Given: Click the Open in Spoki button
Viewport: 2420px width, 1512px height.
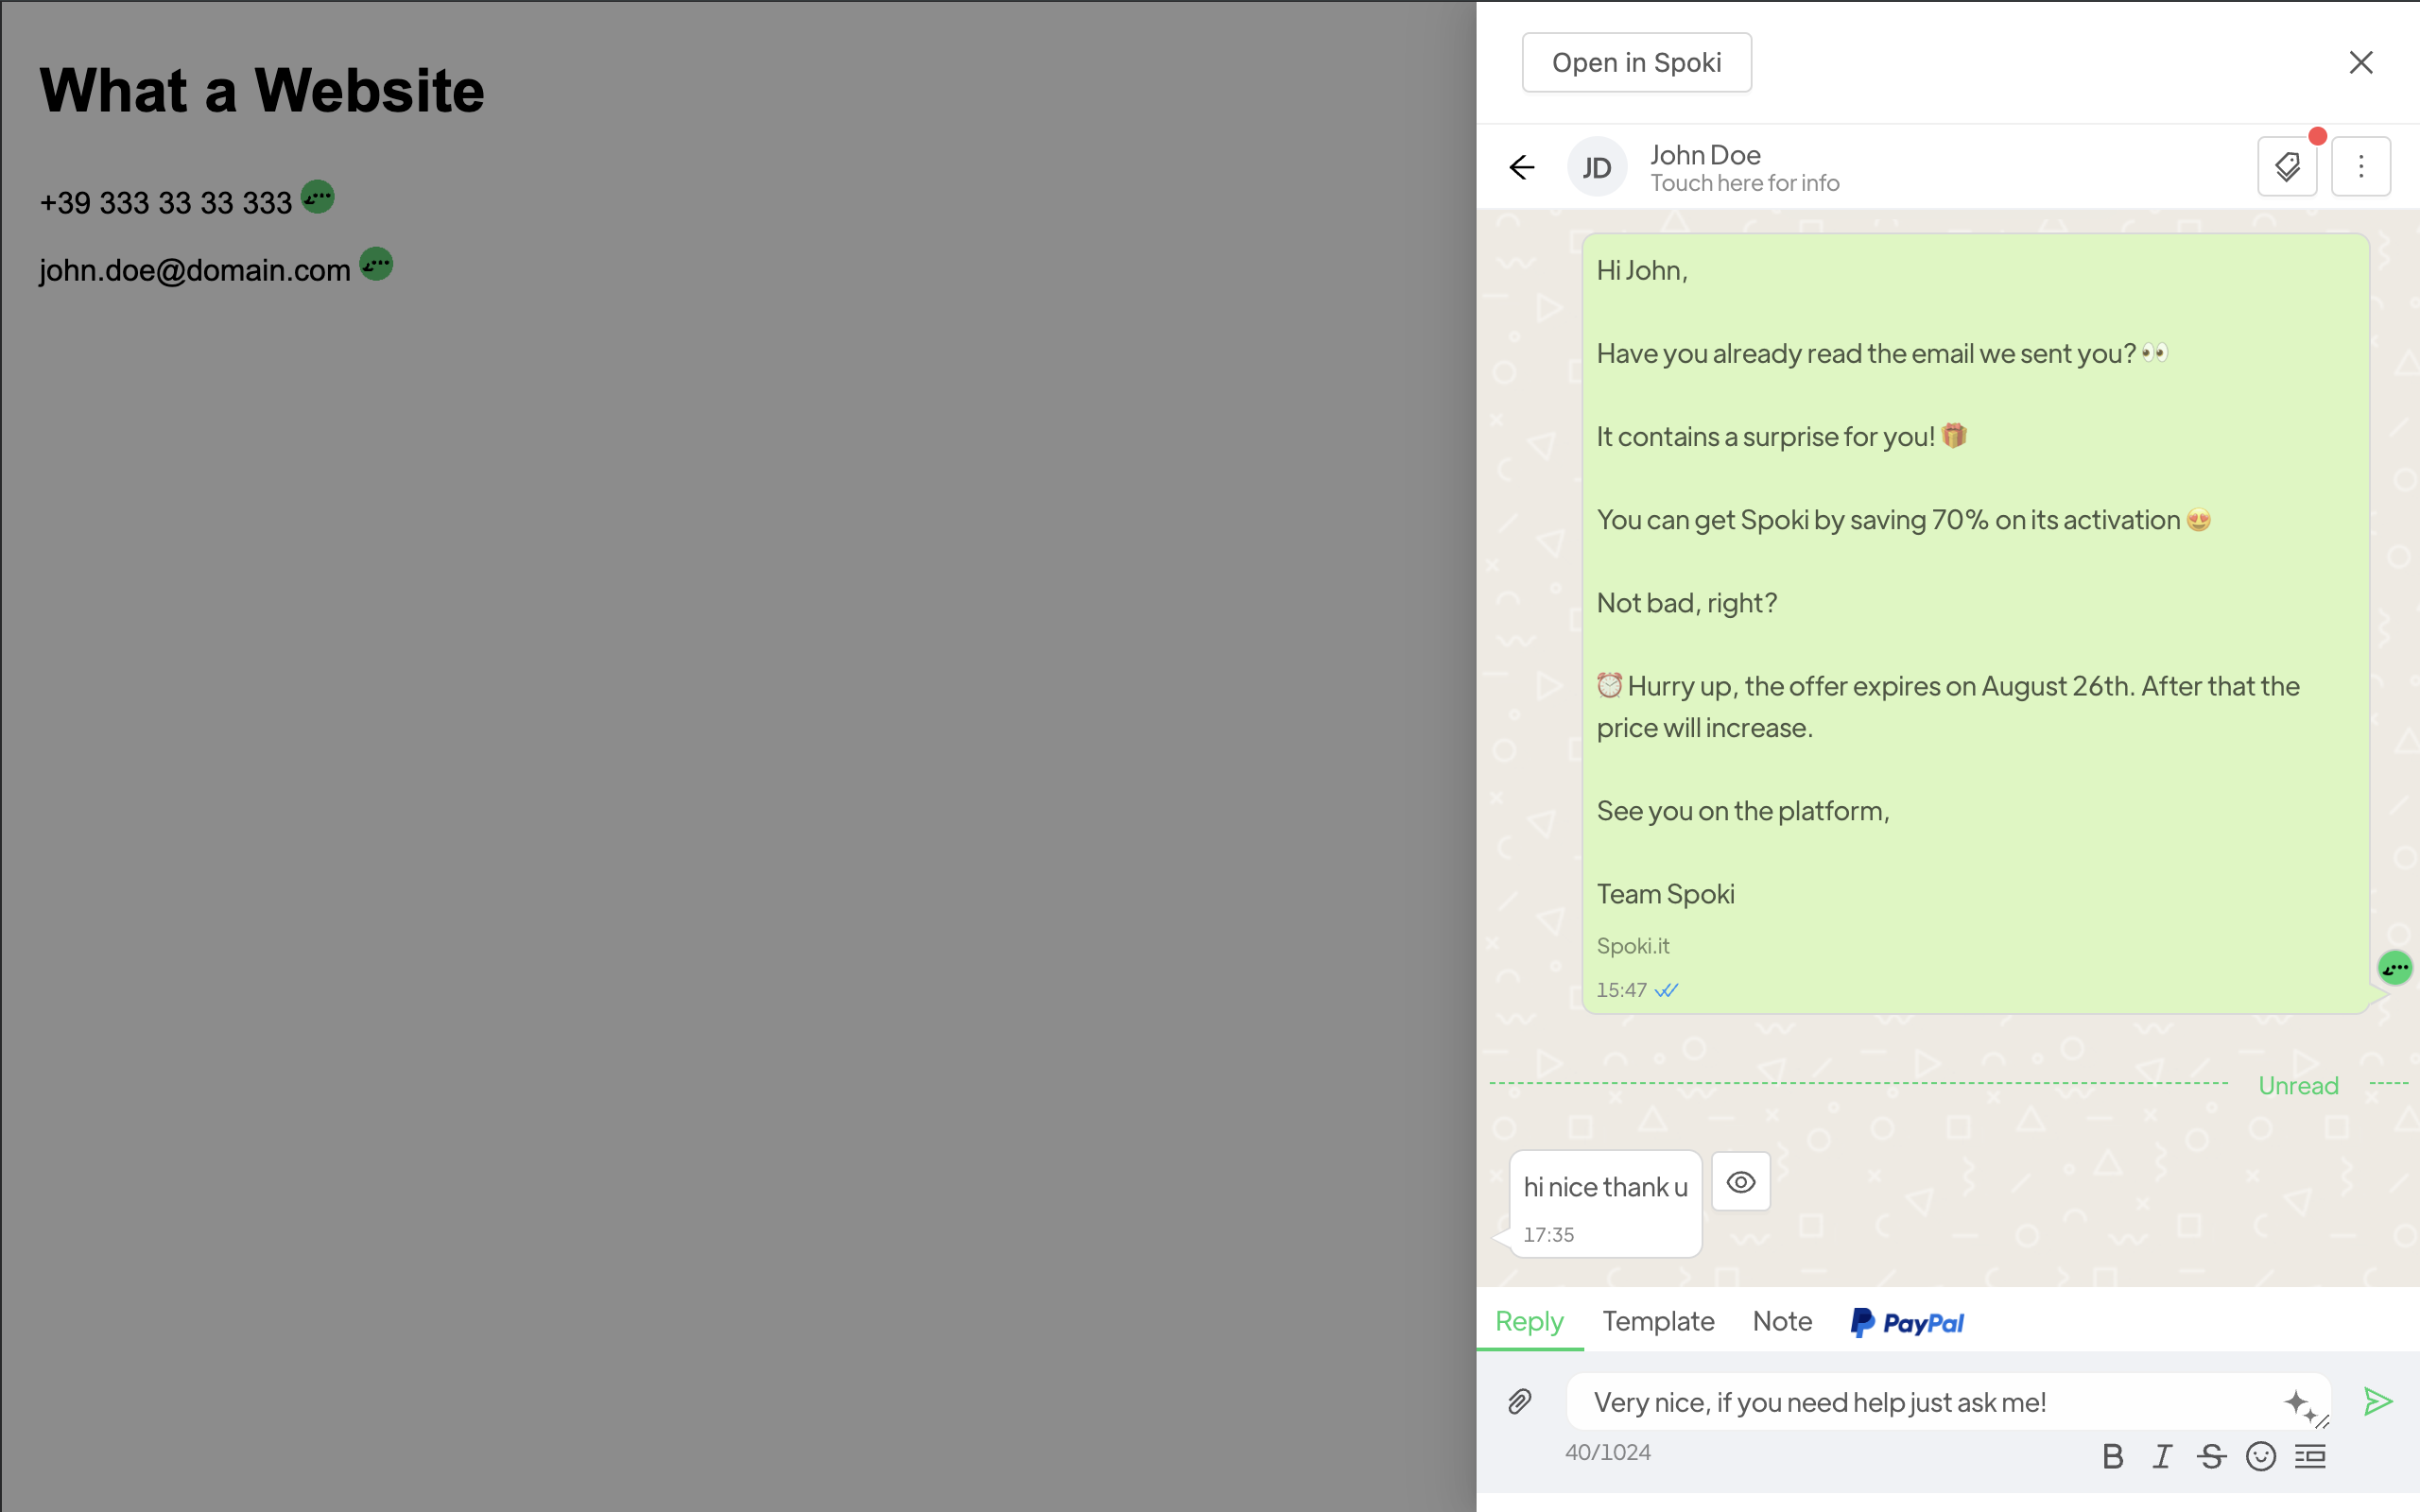Looking at the screenshot, I should click(x=1636, y=62).
